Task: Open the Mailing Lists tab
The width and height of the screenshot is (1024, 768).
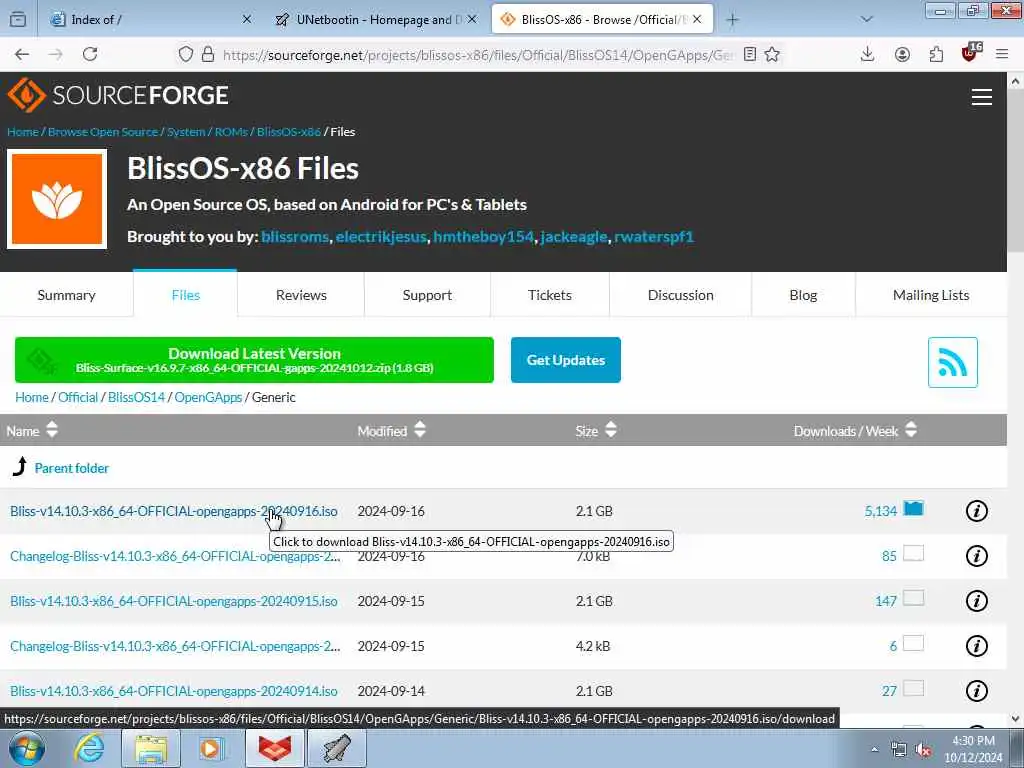Action: pyautogui.click(x=931, y=295)
